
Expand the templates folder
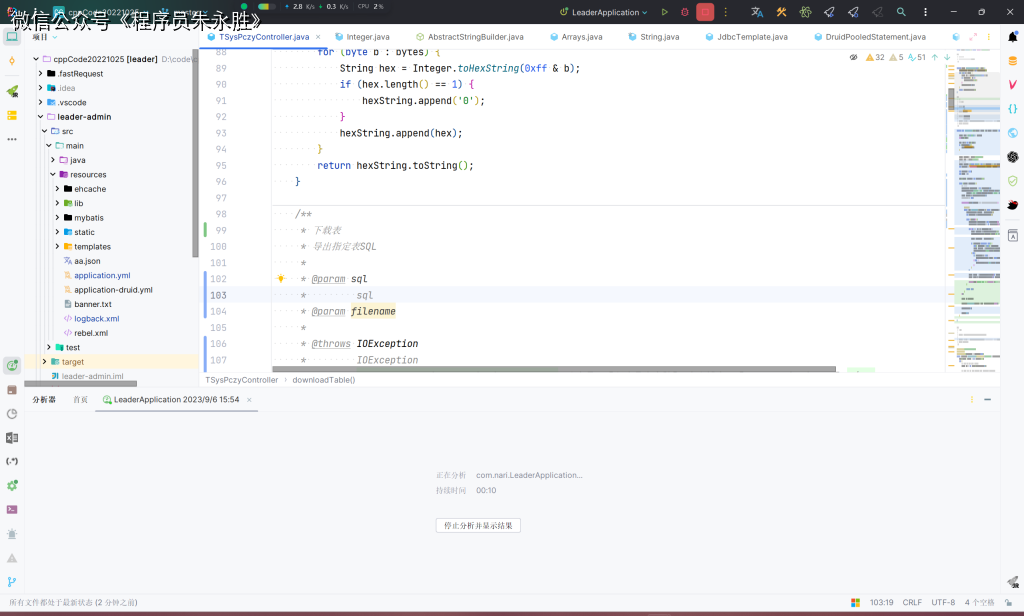pos(57,246)
